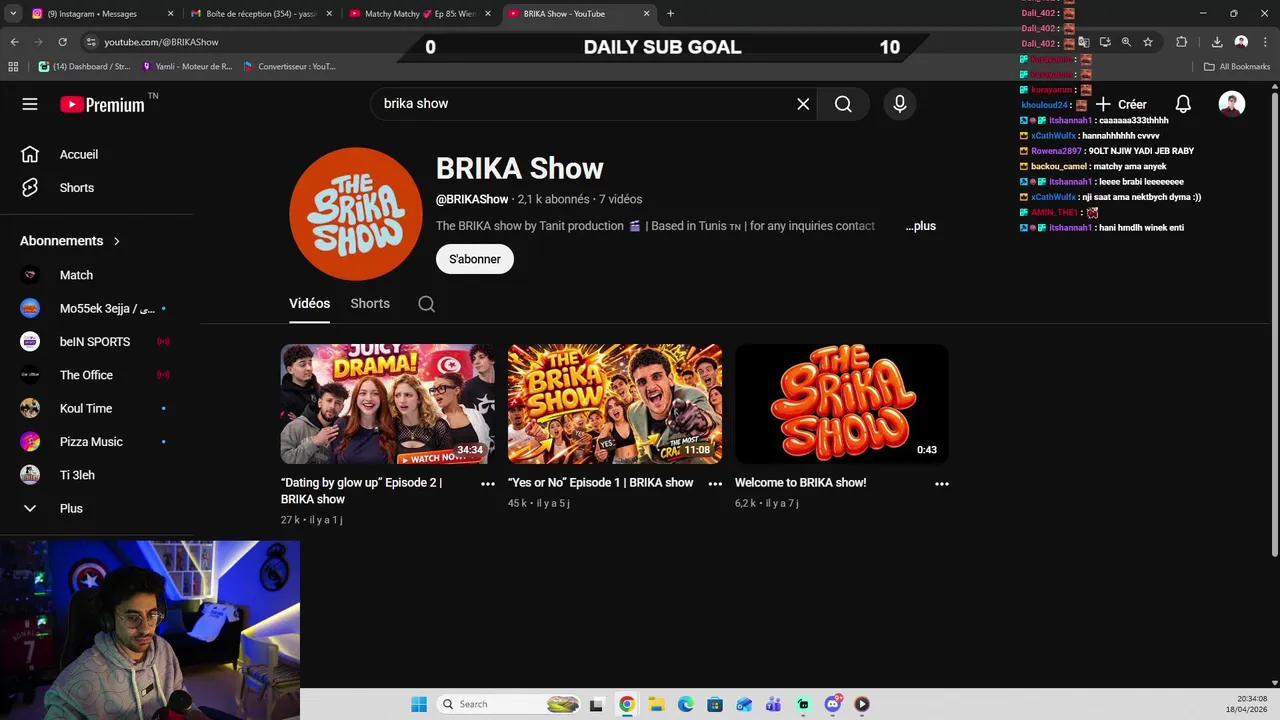
Task: Open Chrome apps grid shortcut
Action: click(x=13, y=67)
